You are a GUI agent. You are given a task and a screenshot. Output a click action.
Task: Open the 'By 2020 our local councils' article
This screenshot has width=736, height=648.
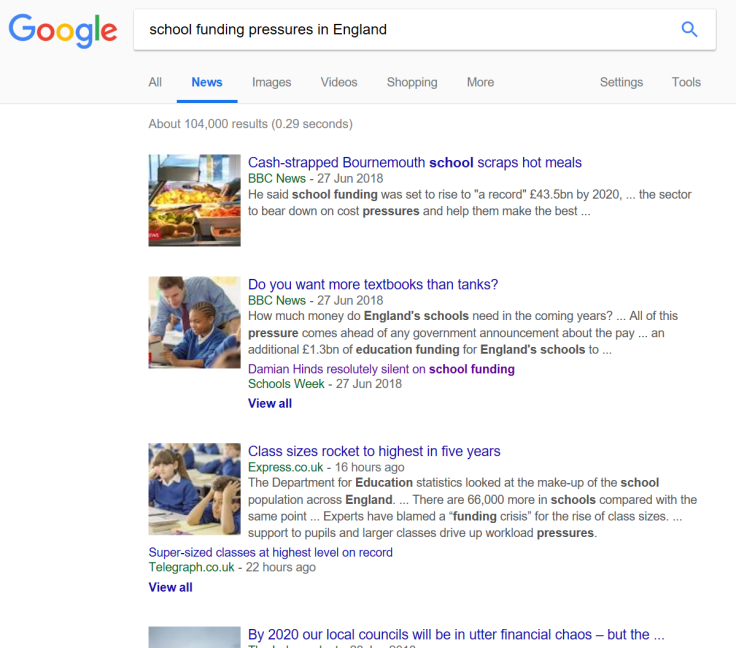(456, 634)
